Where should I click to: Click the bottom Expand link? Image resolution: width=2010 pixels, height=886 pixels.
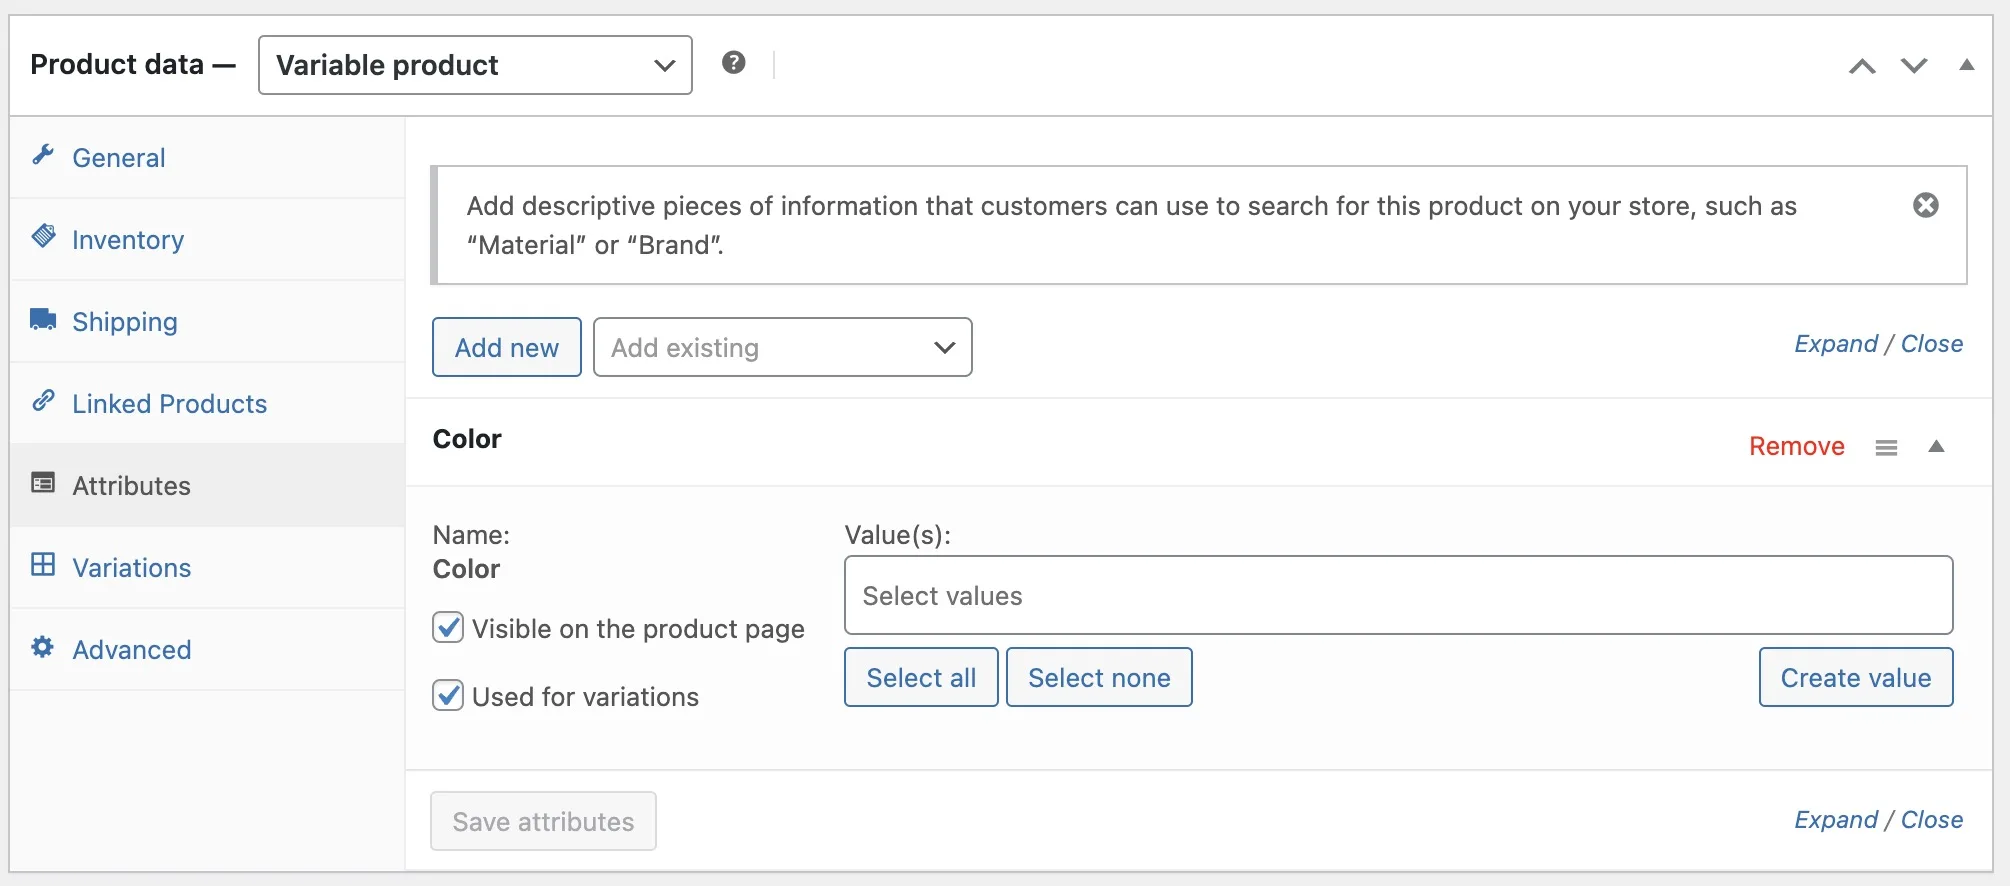click(1836, 820)
